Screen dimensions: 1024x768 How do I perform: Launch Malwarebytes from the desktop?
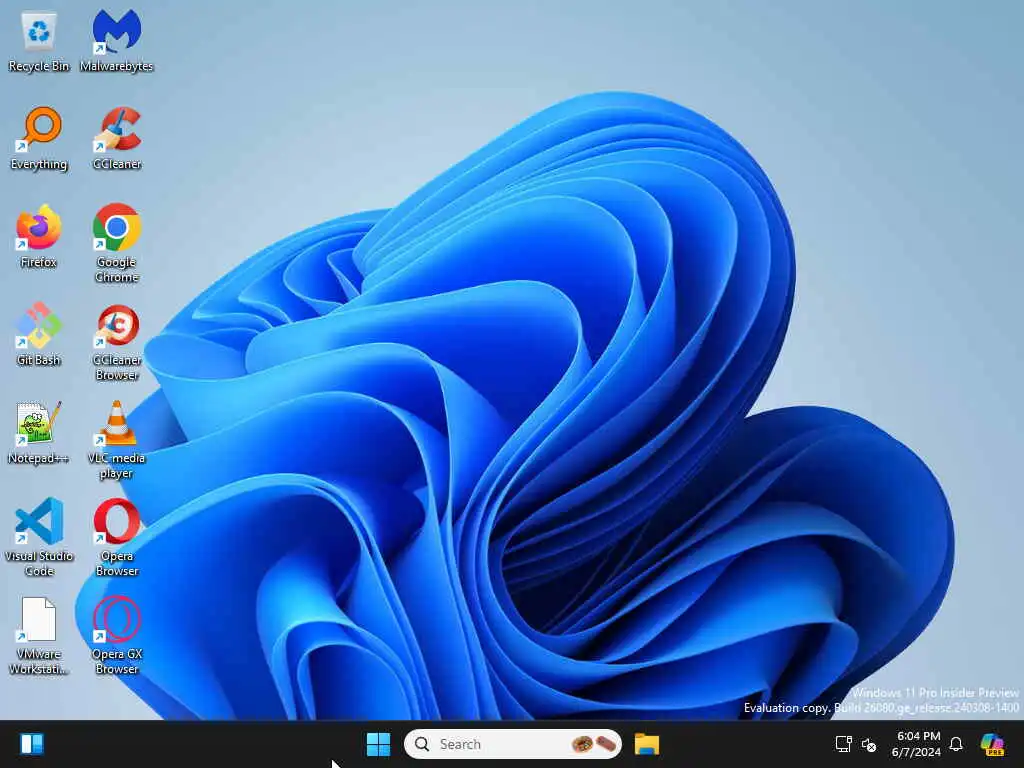(x=116, y=40)
